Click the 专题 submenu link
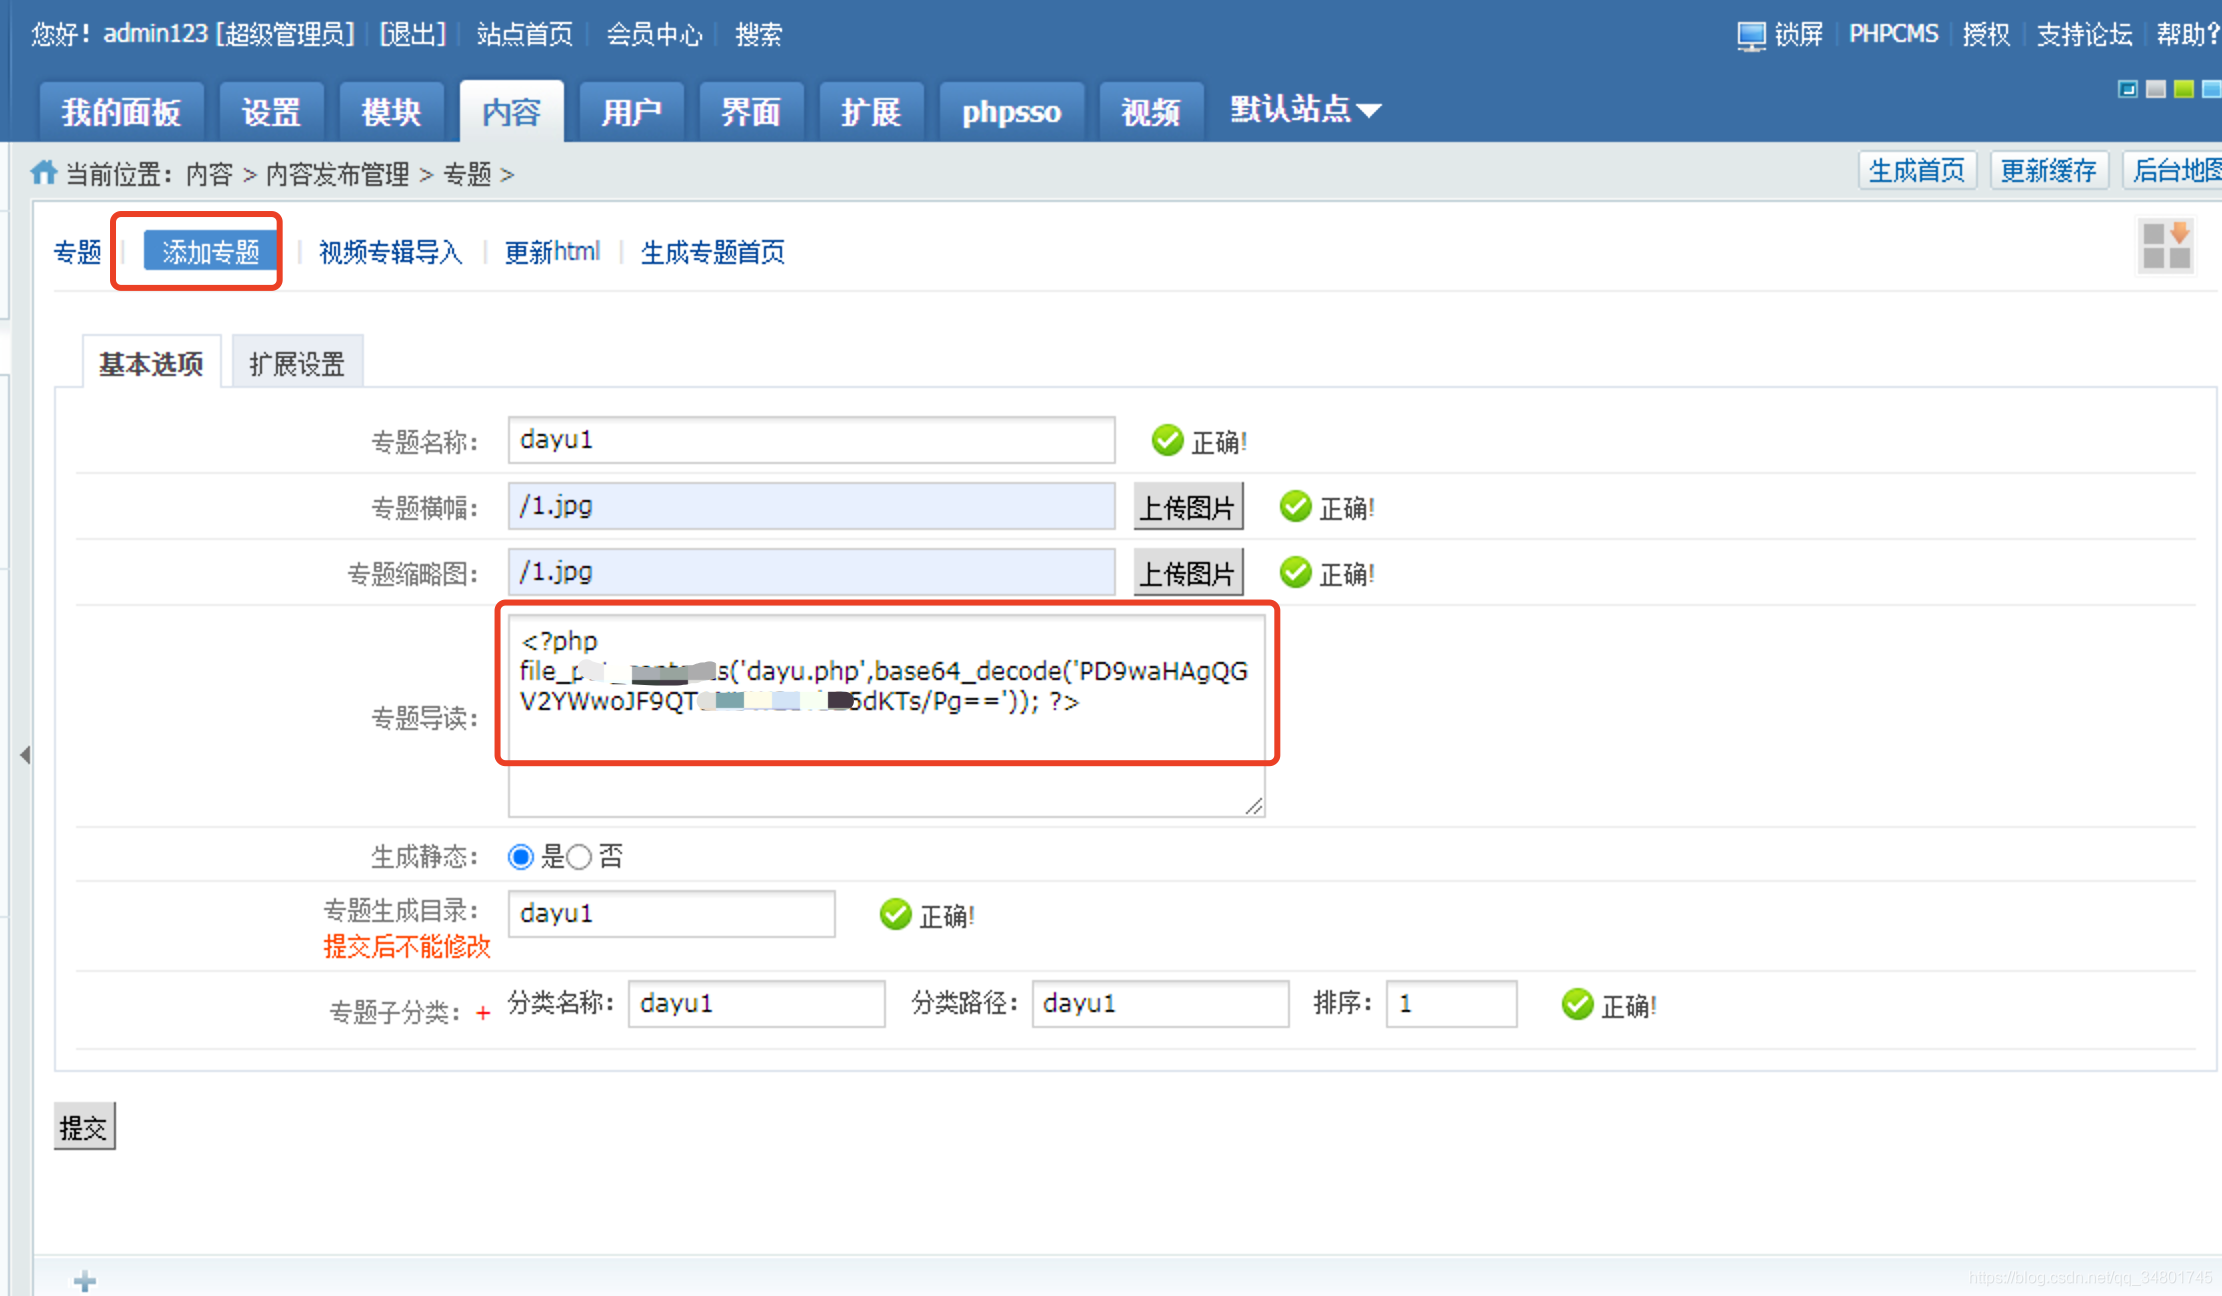The image size is (2222, 1296). (78, 252)
